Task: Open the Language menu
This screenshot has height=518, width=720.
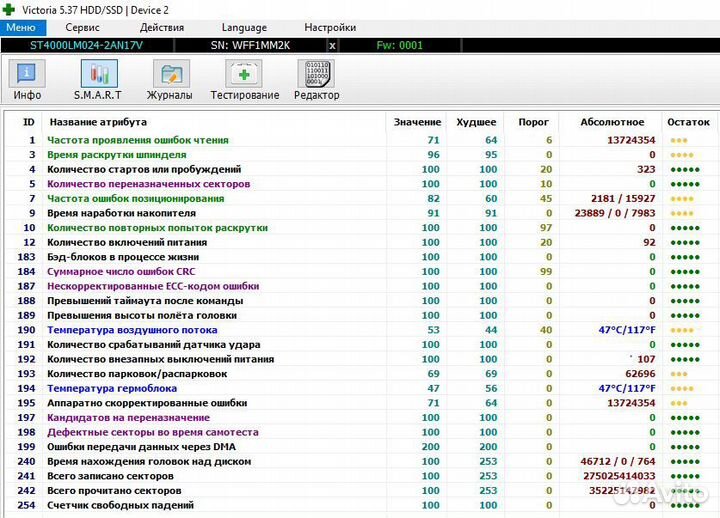Action: 244,27
